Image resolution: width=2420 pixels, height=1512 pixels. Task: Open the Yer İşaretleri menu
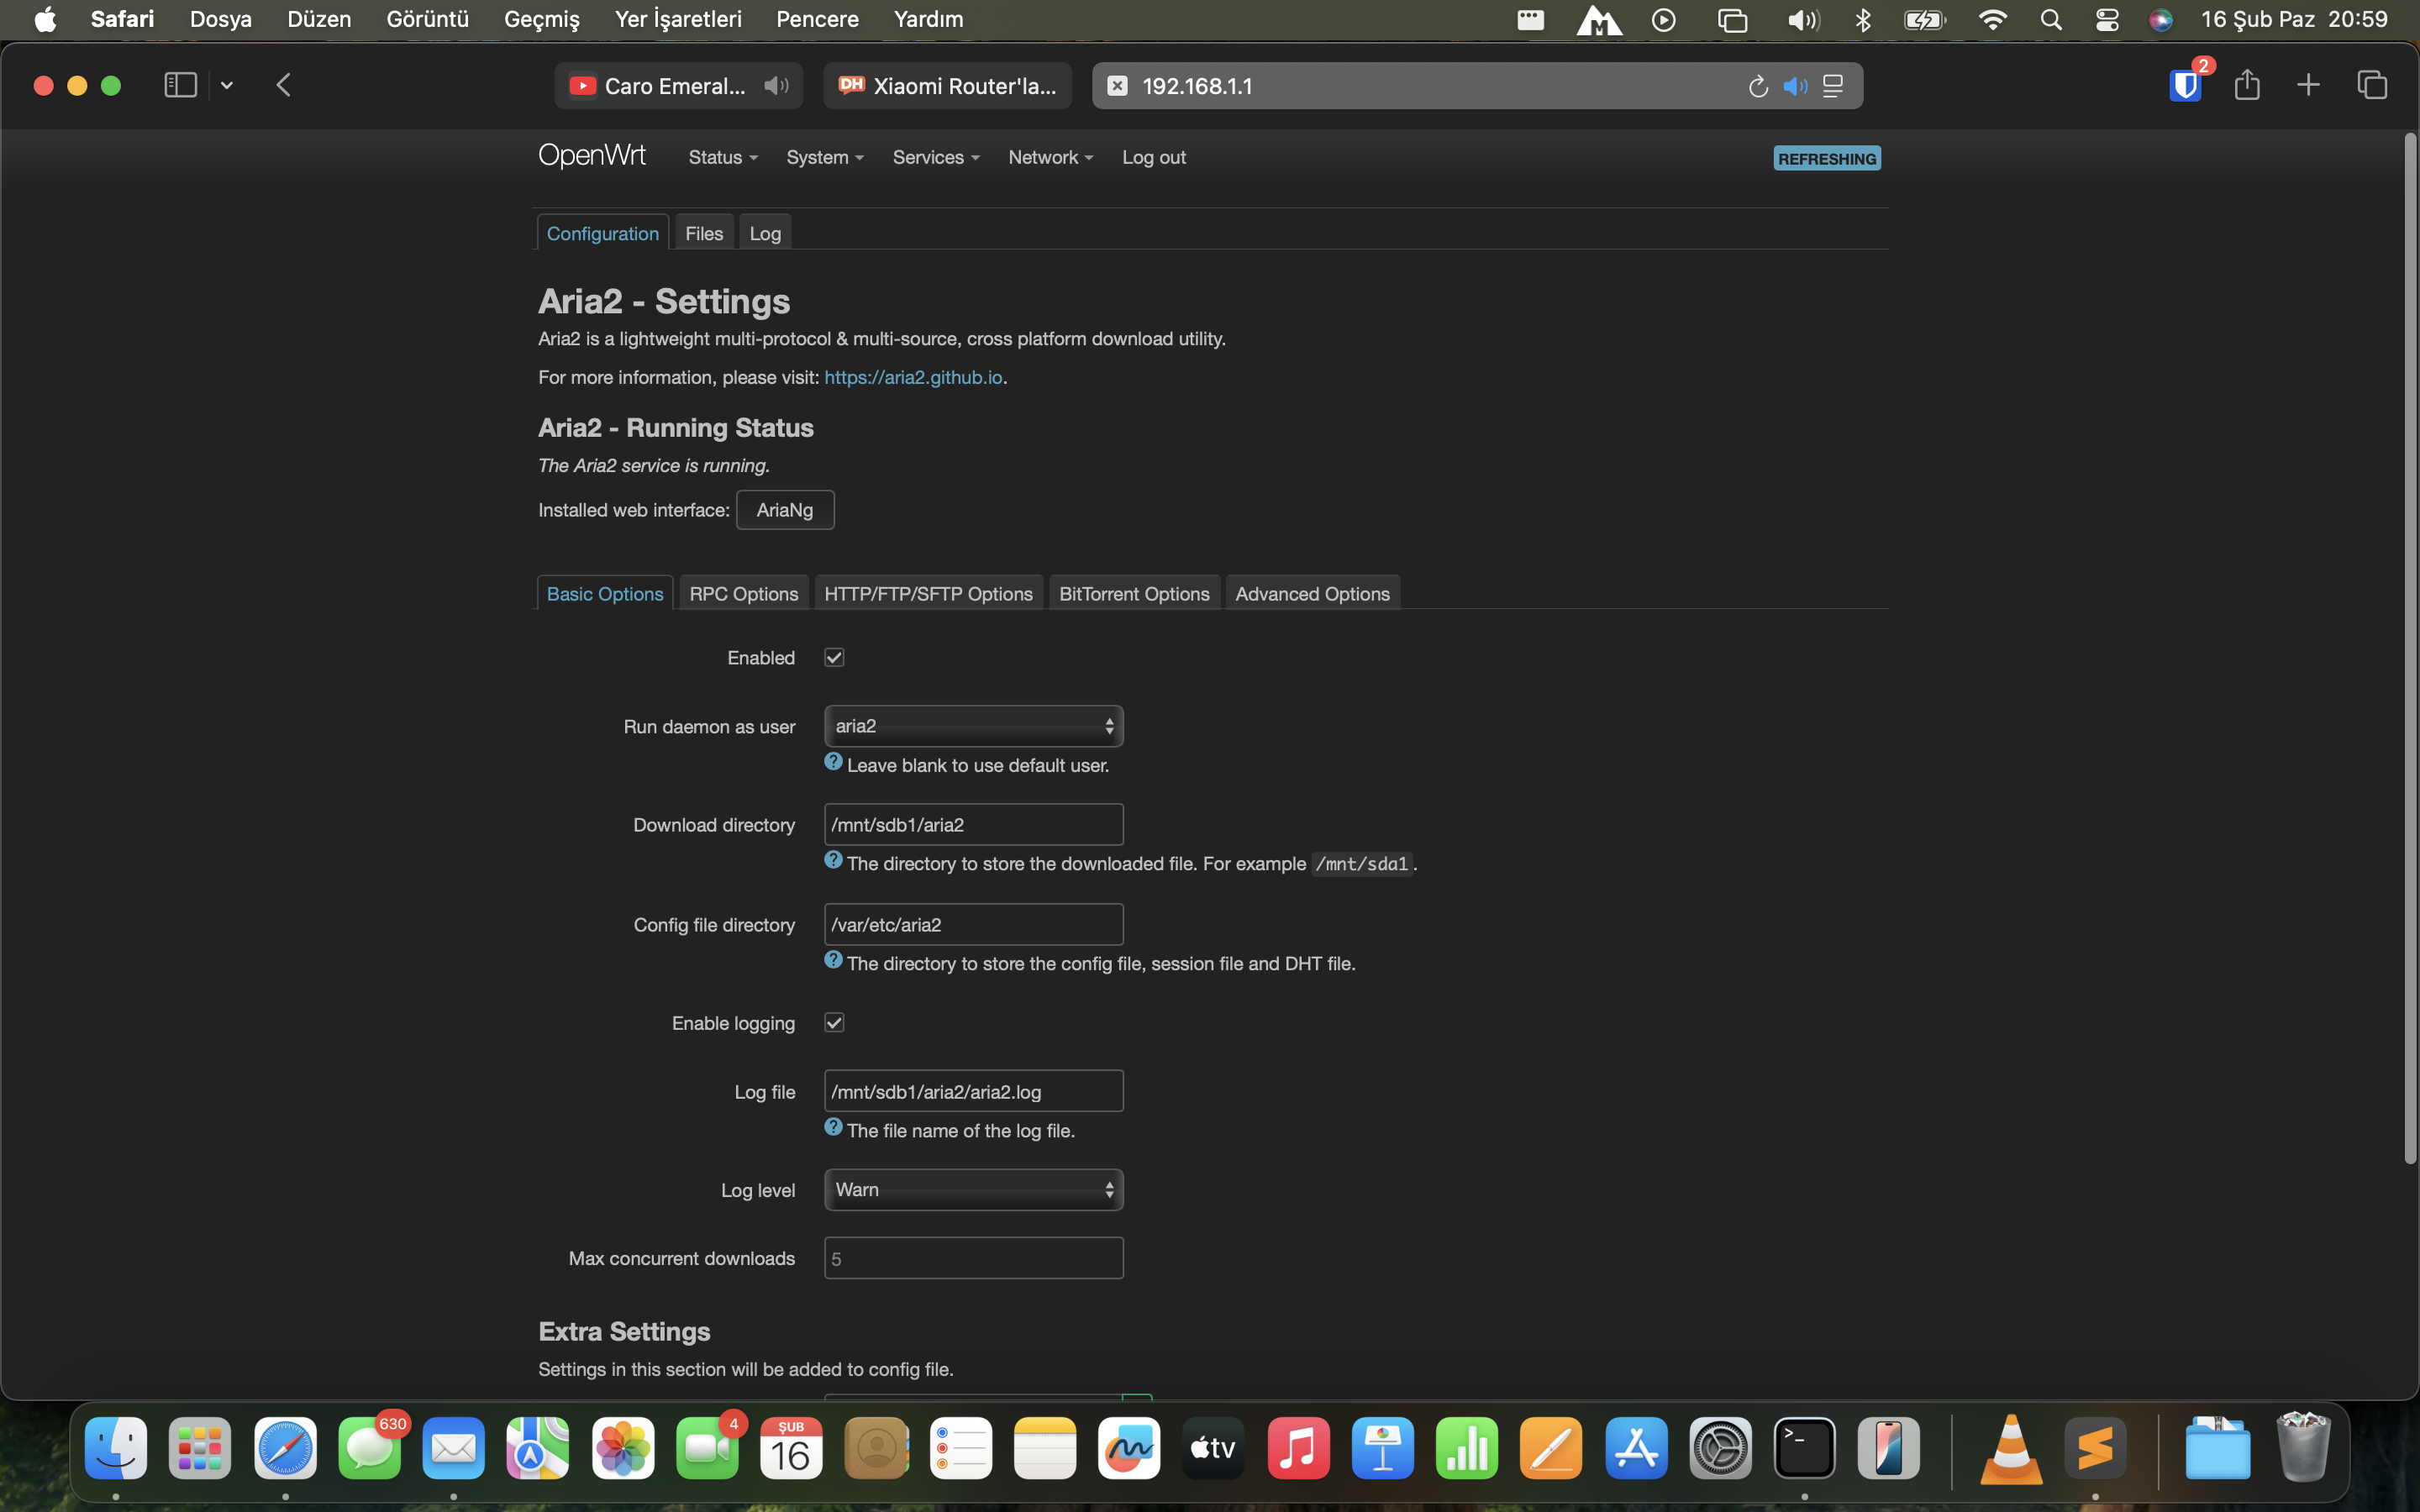pos(678,19)
